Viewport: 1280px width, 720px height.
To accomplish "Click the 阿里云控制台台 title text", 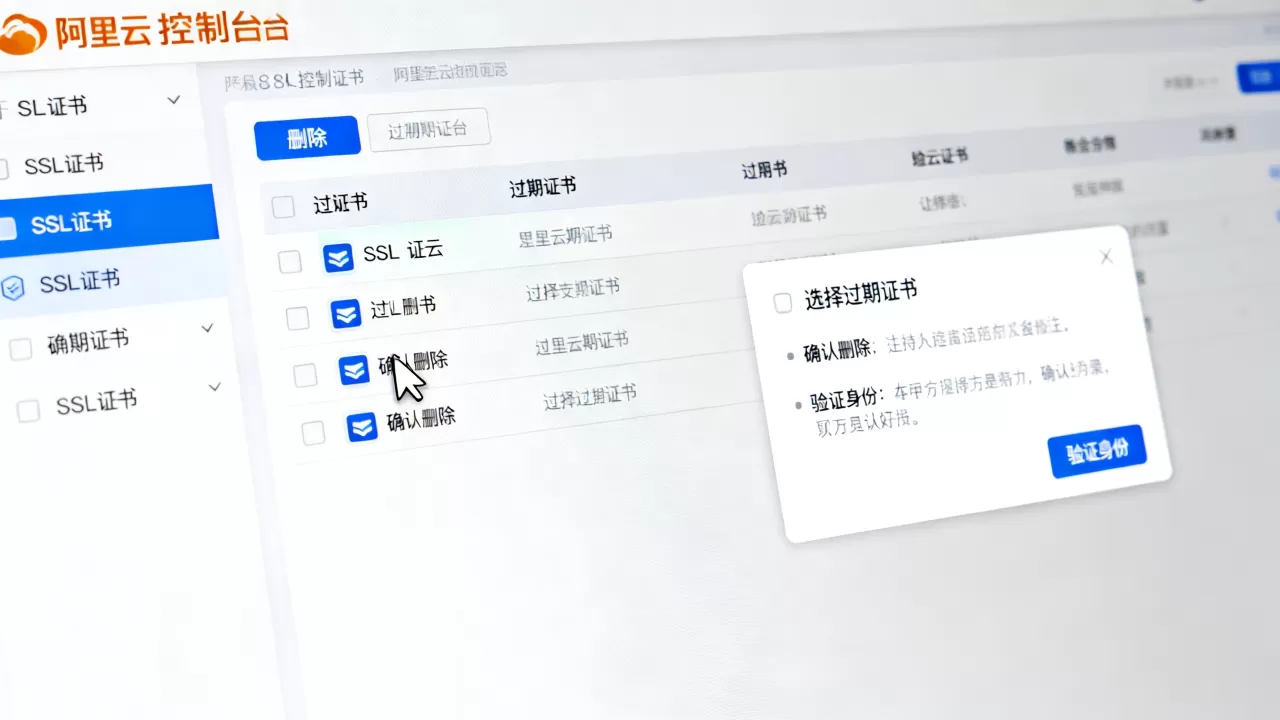I will (172, 28).
